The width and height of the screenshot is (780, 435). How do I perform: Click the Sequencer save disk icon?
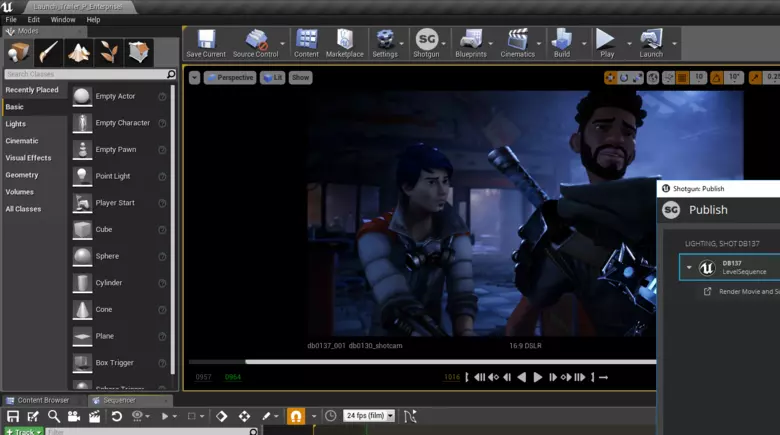pos(12,416)
